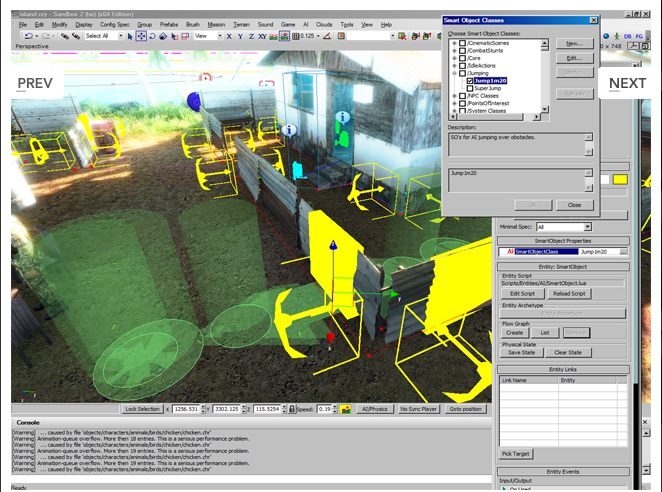Click the SmartObjectClass ellipsis browse button
Screen dimensions: 662x492
623,252
